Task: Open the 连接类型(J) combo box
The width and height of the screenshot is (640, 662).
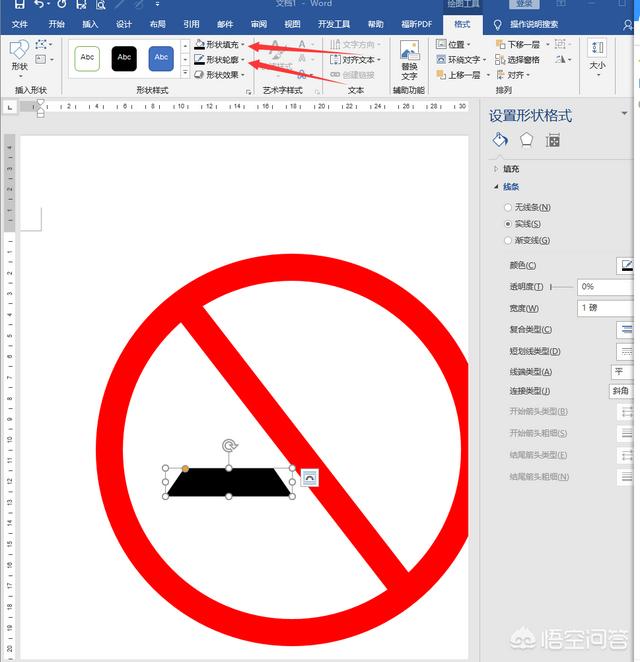Action: pyautogui.click(x=621, y=391)
